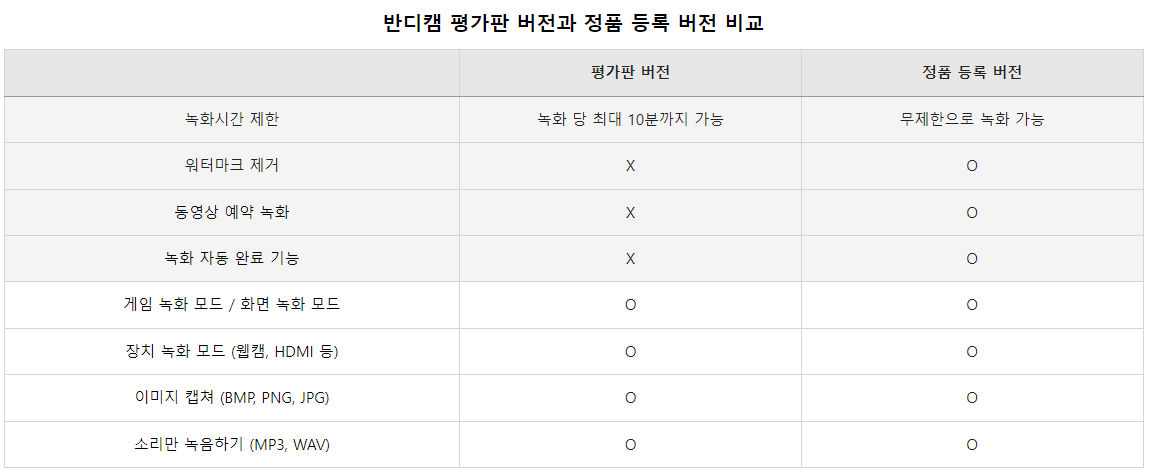Click the O mark in 워터마크 제거 row

[971, 166]
